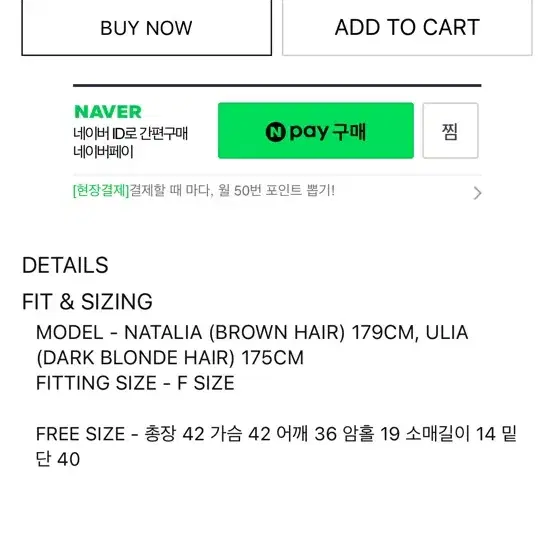Click the 네이버 ID로 간편구매 text

click(x=130, y=134)
